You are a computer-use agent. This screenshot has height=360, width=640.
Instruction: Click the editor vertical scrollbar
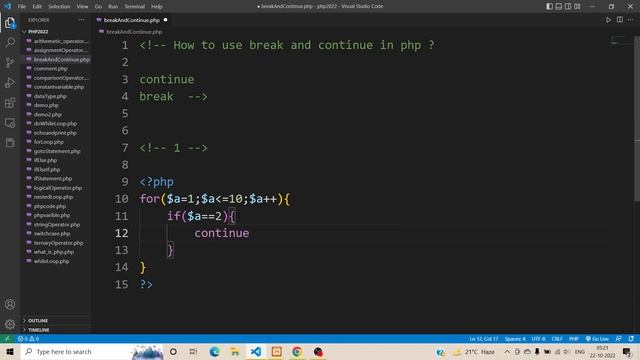637,118
